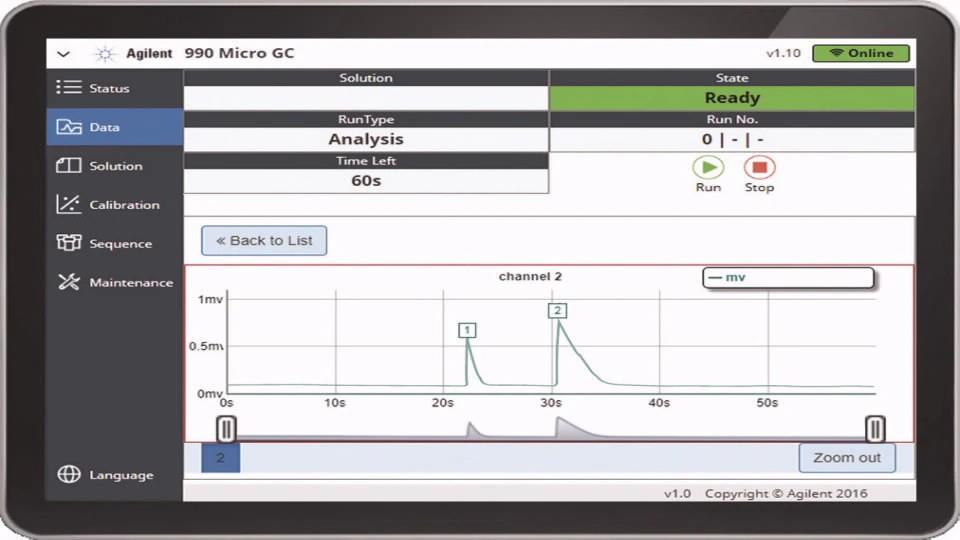The width and height of the screenshot is (960, 540).
Task: Select peak marker 1 on chromatogram
Action: point(467,330)
